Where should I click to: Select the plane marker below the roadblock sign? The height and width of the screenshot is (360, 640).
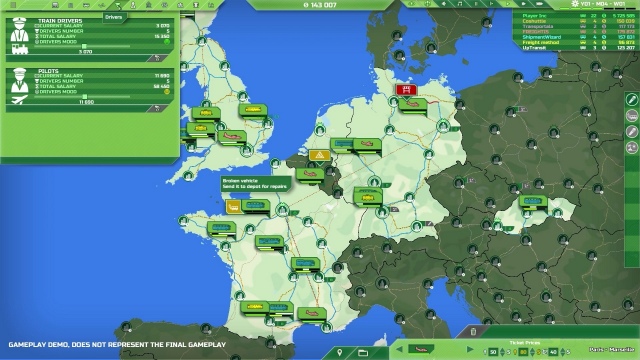[413, 105]
